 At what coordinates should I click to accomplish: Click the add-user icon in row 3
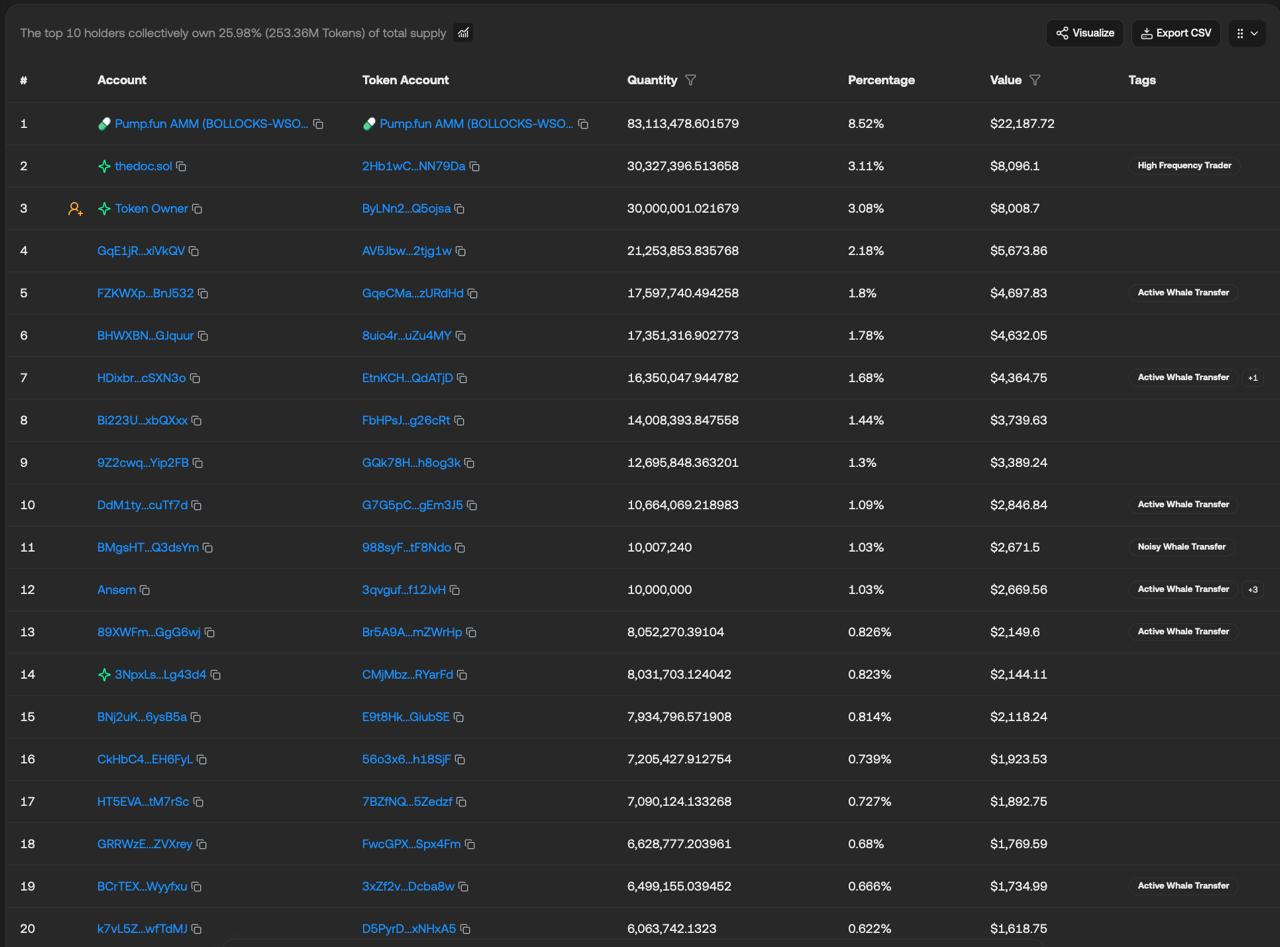(75, 209)
